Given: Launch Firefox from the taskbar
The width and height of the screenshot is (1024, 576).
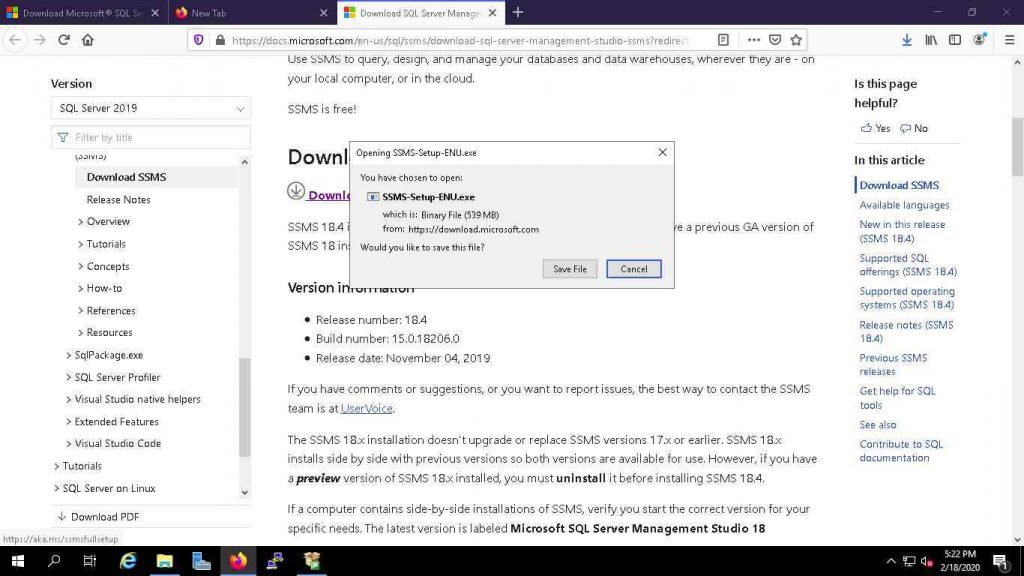Looking at the screenshot, I should pos(238,562).
